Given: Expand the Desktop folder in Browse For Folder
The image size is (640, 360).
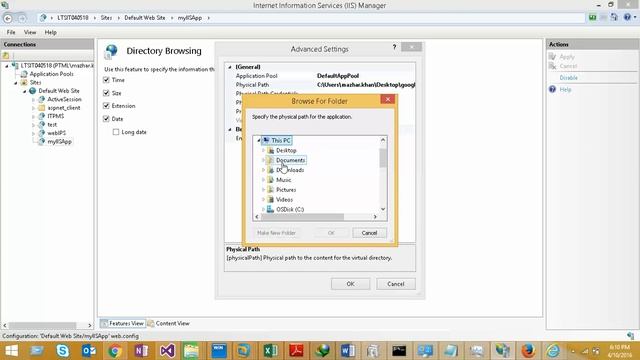Looking at the screenshot, I should coord(264,150).
